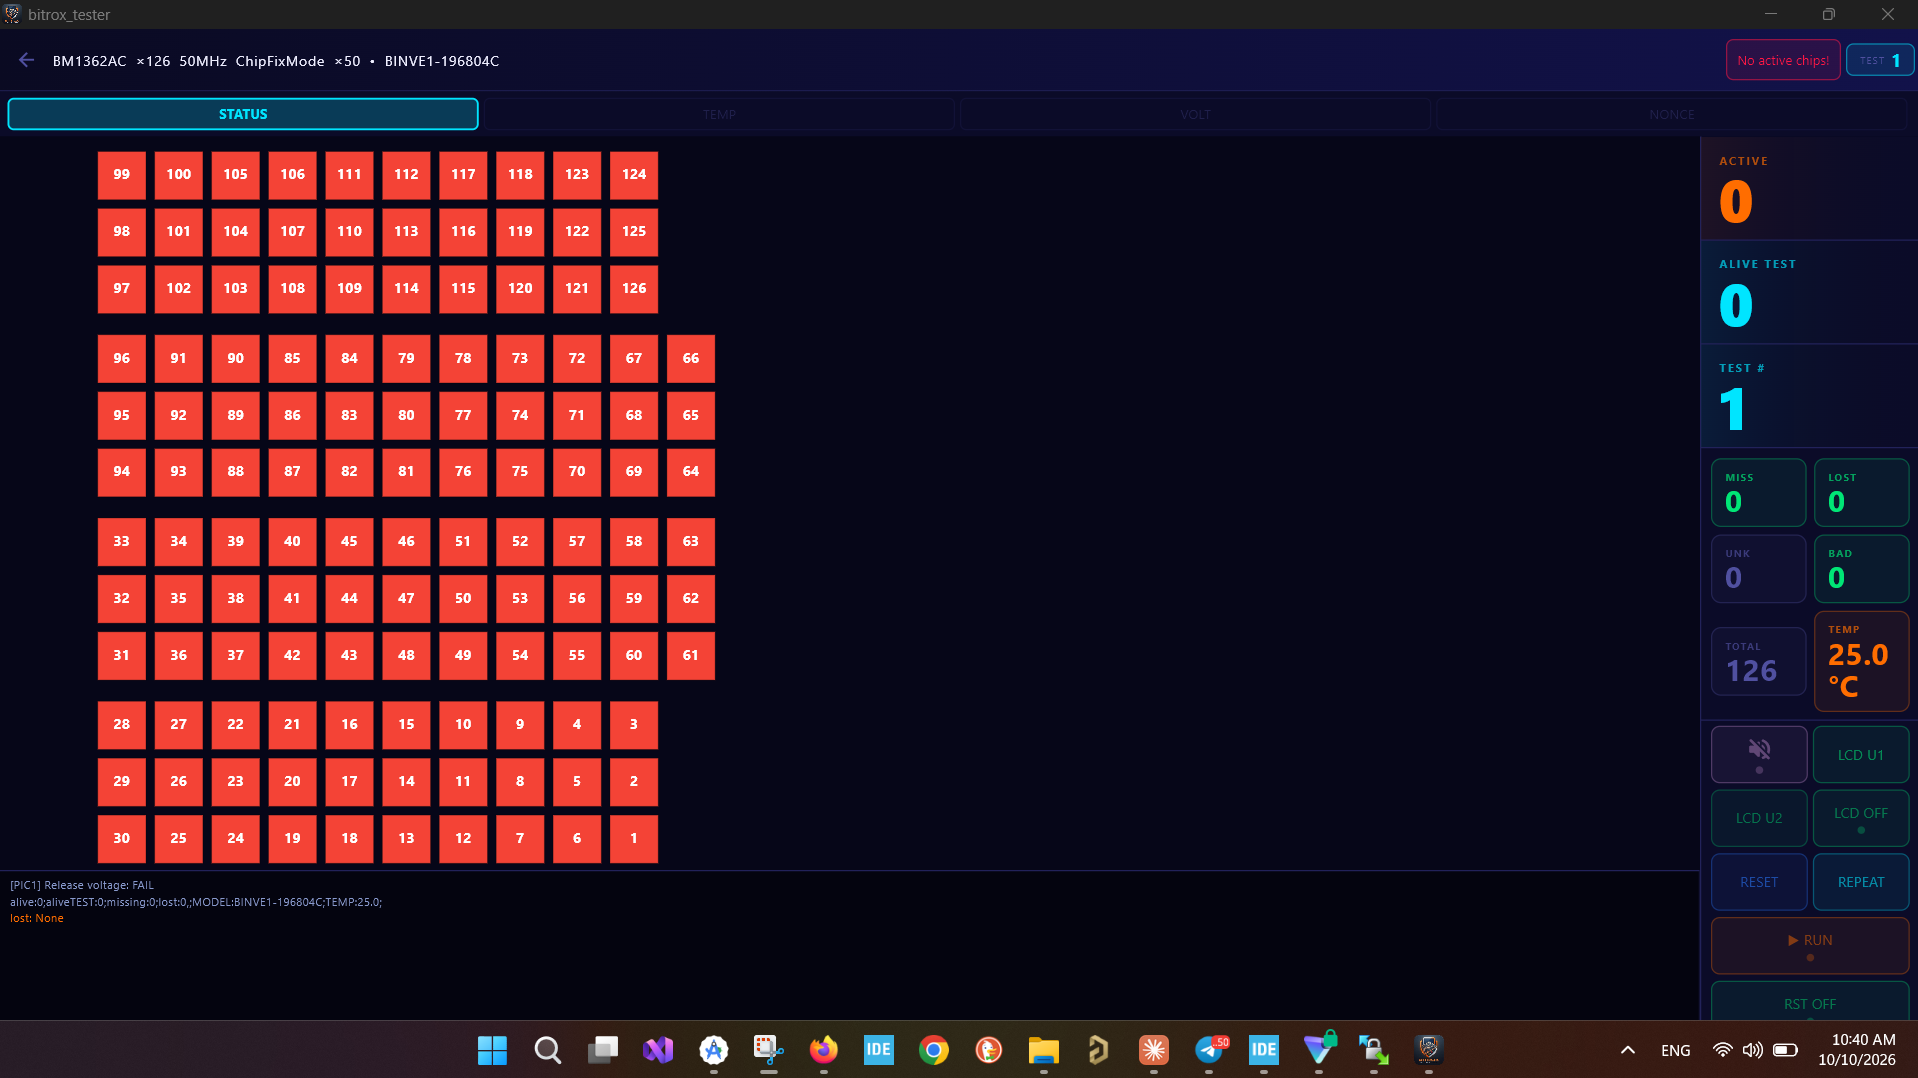
Task: Toggle the speaker mute button
Action: [x=1759, y=754]
